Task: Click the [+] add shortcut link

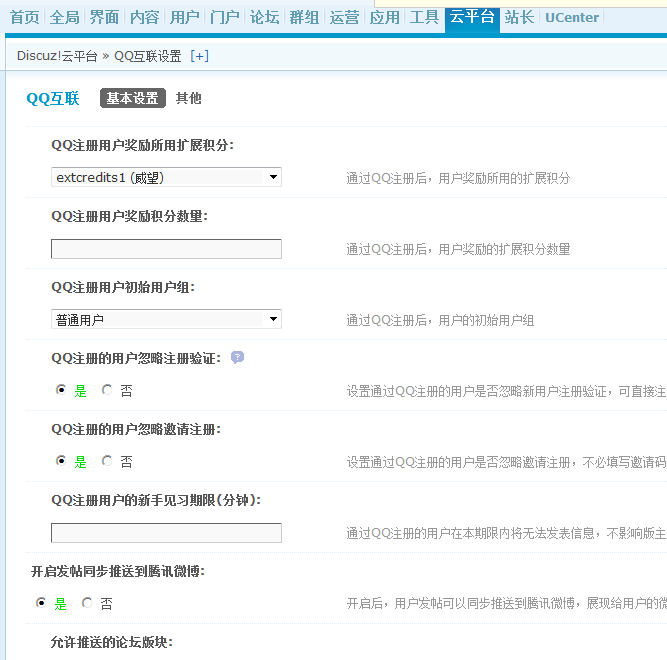Action: (x=199, y=56)
